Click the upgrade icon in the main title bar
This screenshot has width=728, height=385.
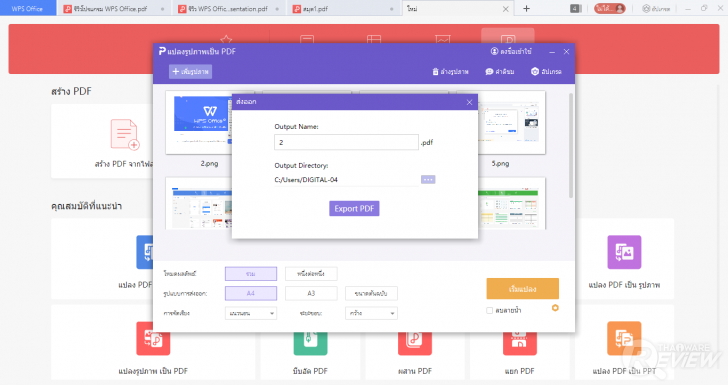tap(645, 8)
